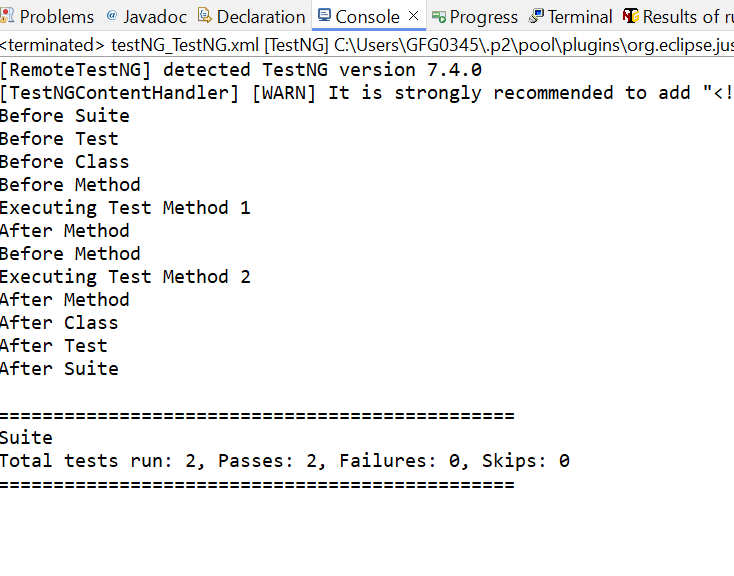Click the 'After Suite' console line

click(x=59, y=369)
